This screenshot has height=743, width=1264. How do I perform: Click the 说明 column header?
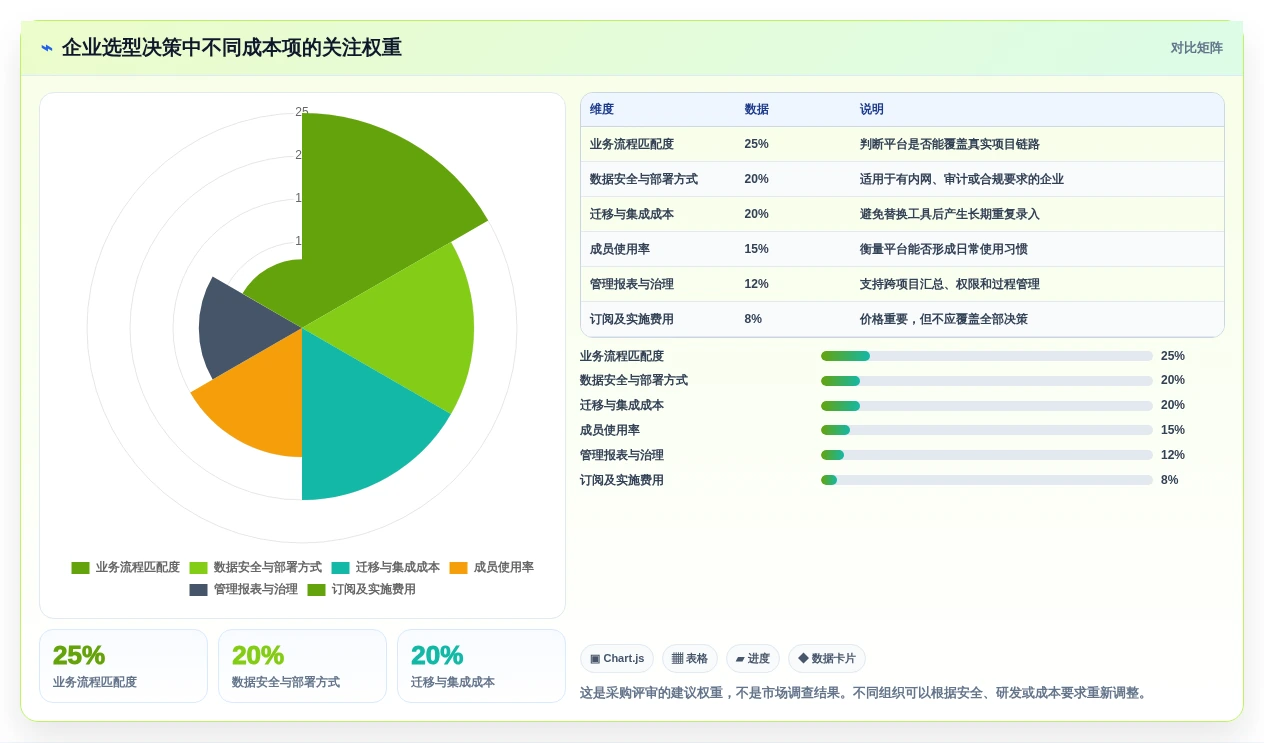coord(872,110)
